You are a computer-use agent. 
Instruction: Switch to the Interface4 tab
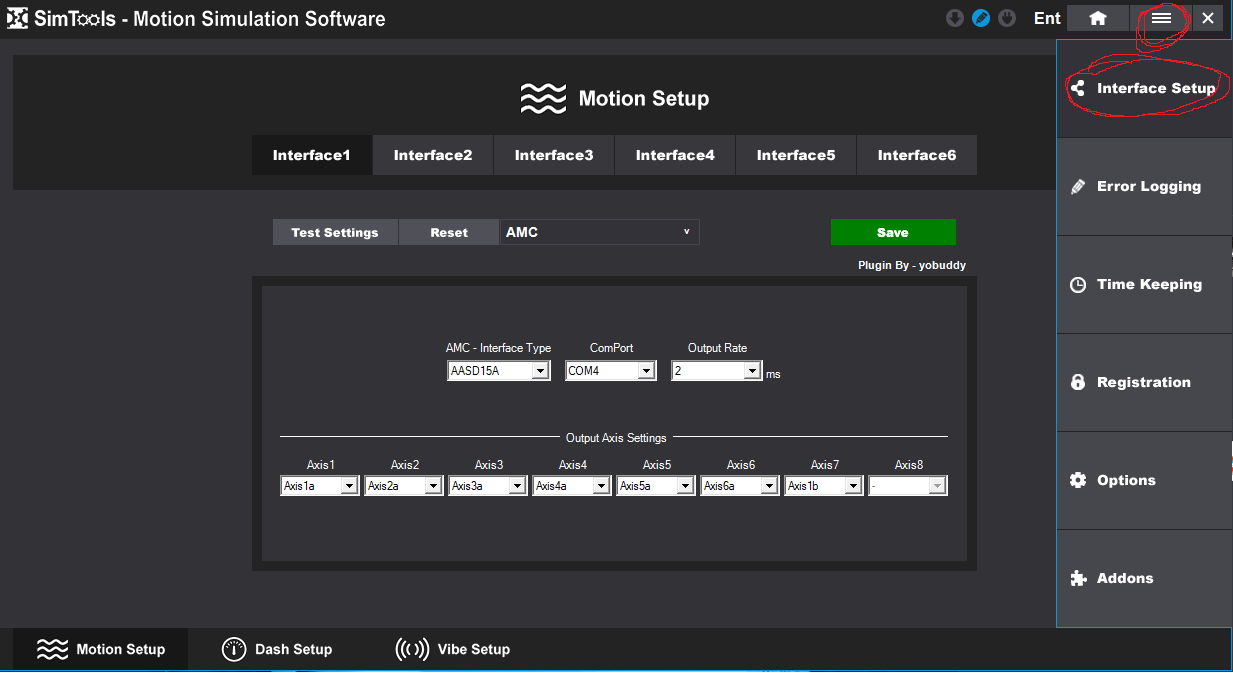coord(675,155)
